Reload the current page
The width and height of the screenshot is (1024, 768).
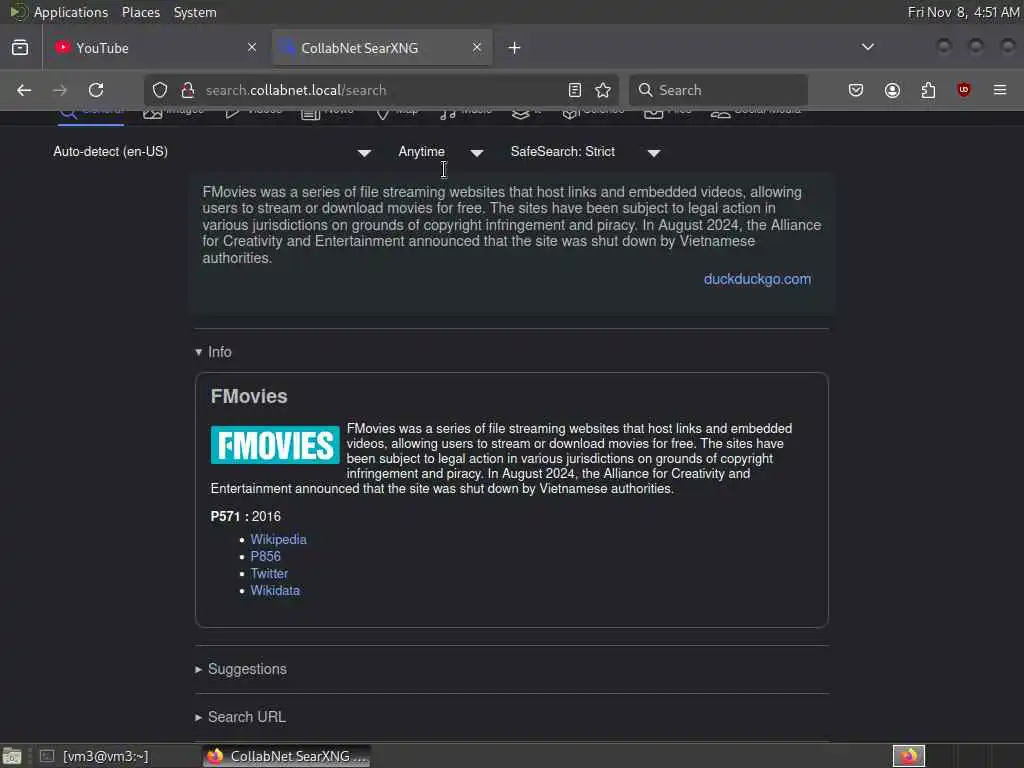(96, 90)
